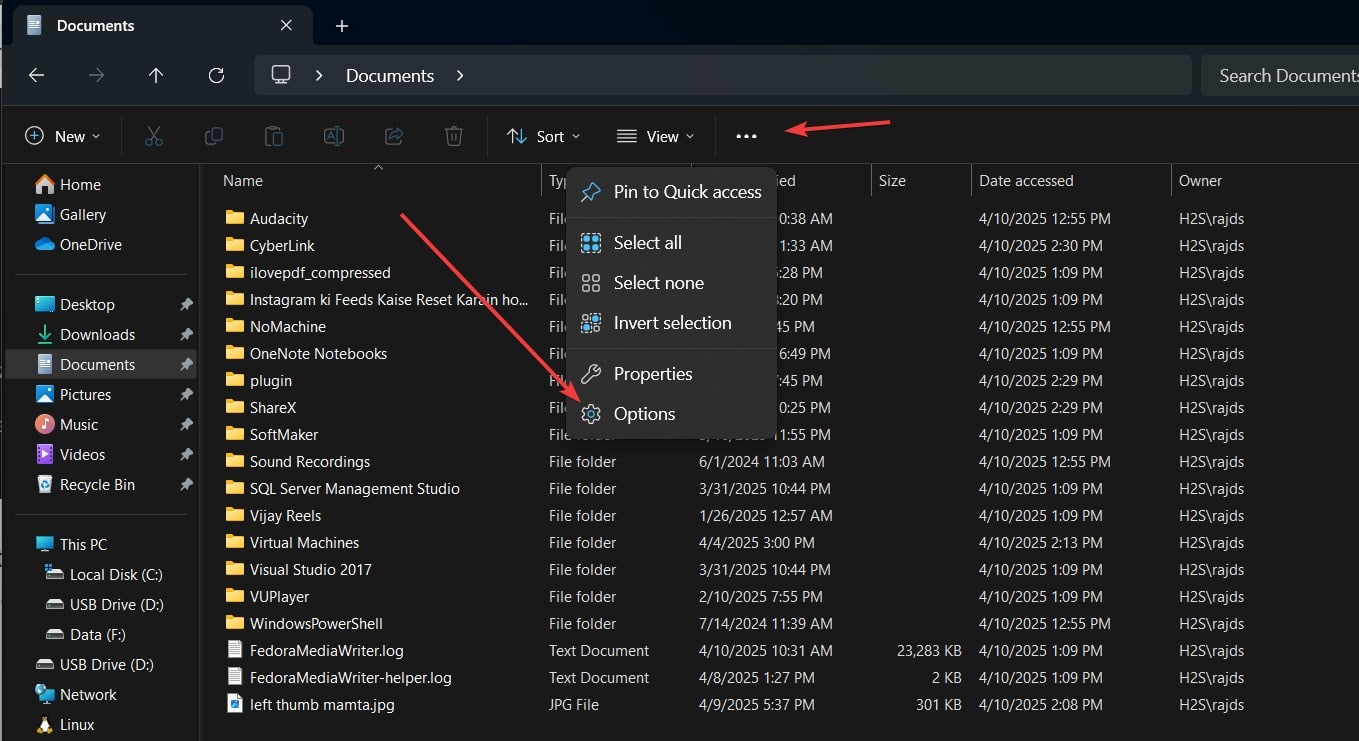Click the See more three-dots button
Viewport: 1359px width, 741px height.
746,136
